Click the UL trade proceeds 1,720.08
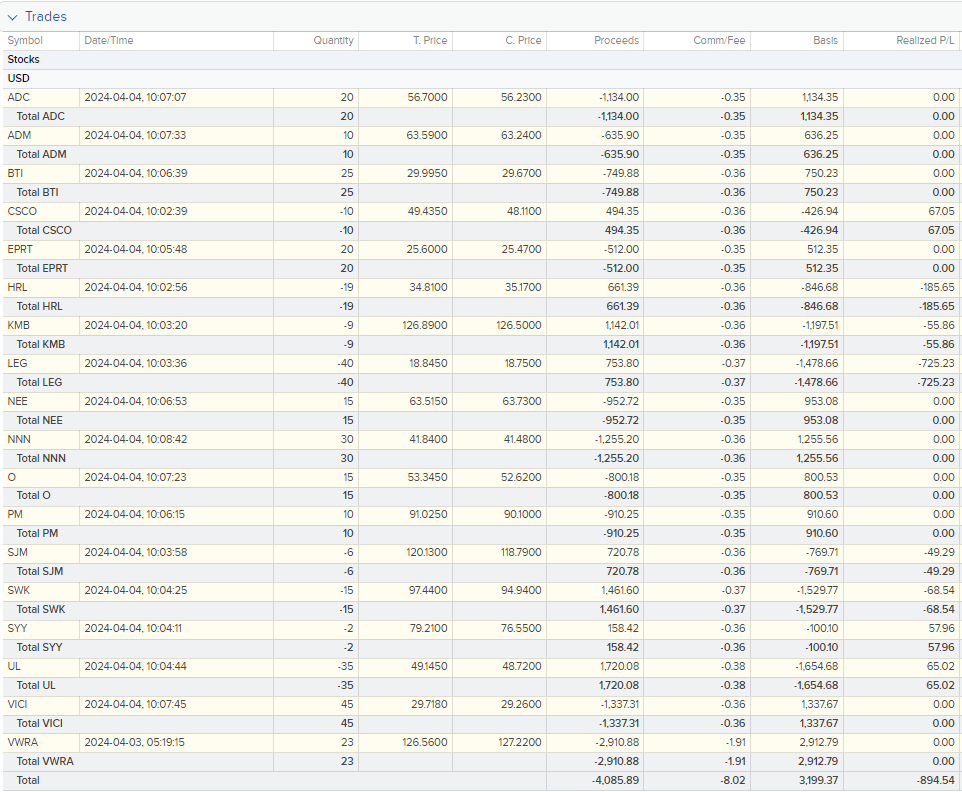The width and height of the screenshot is (962, 792). pos(618,667)
